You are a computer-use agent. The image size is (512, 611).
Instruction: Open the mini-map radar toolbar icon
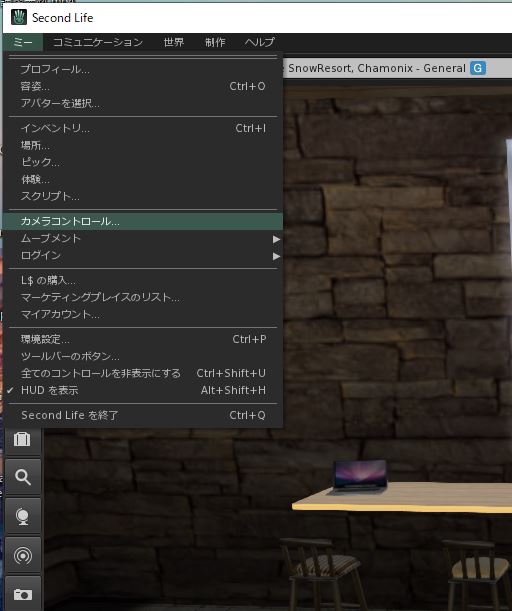pos(23,555)
